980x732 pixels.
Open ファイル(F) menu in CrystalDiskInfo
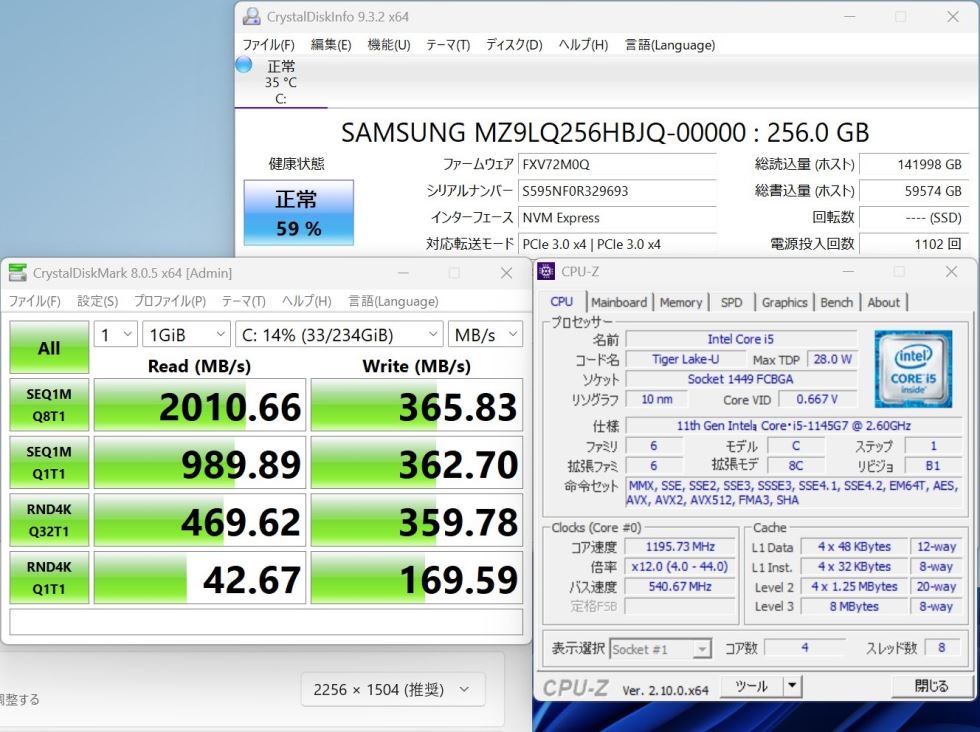[x=268, y=45]
